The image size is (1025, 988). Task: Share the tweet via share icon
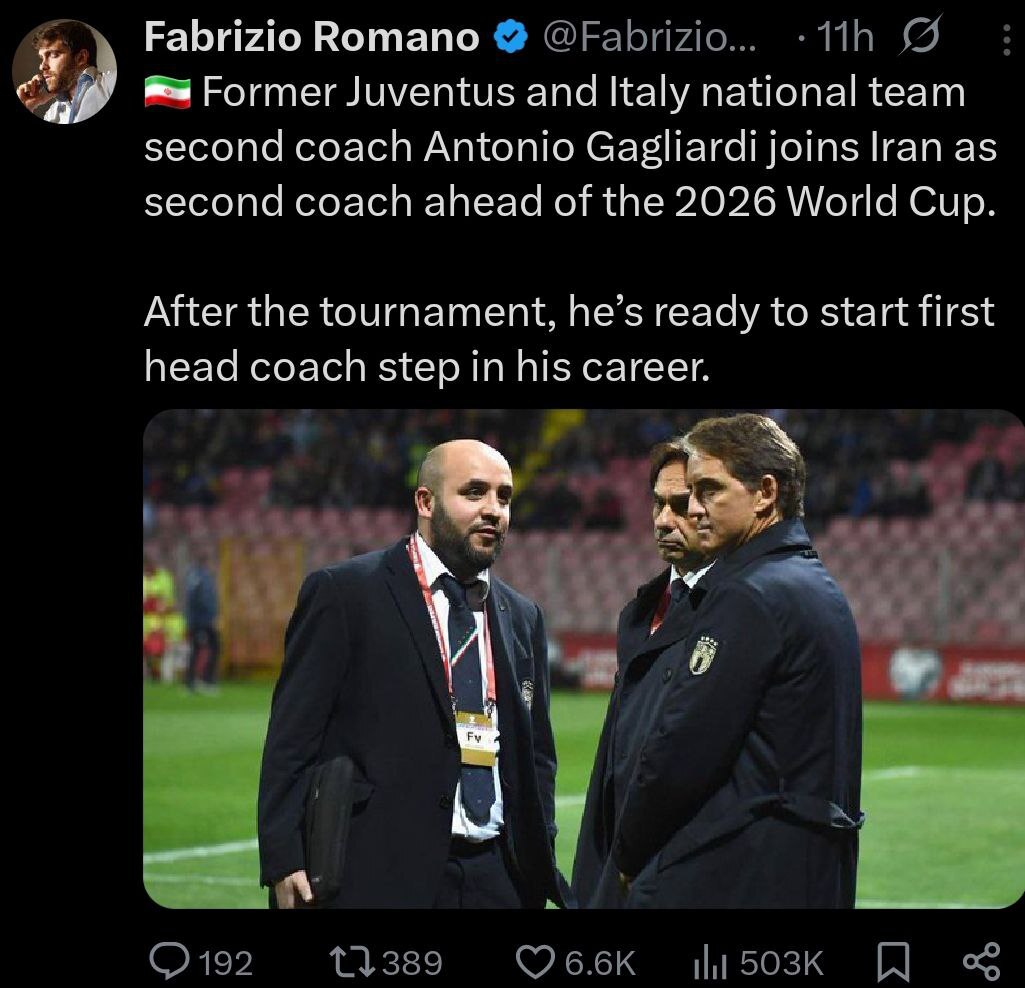point(980,963)
